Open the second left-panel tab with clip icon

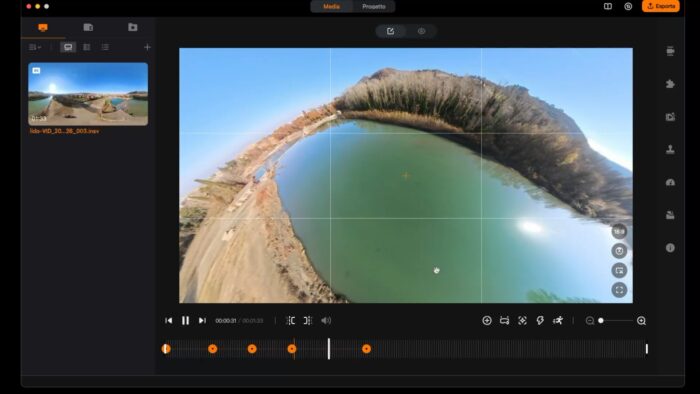tap(88, 27)
